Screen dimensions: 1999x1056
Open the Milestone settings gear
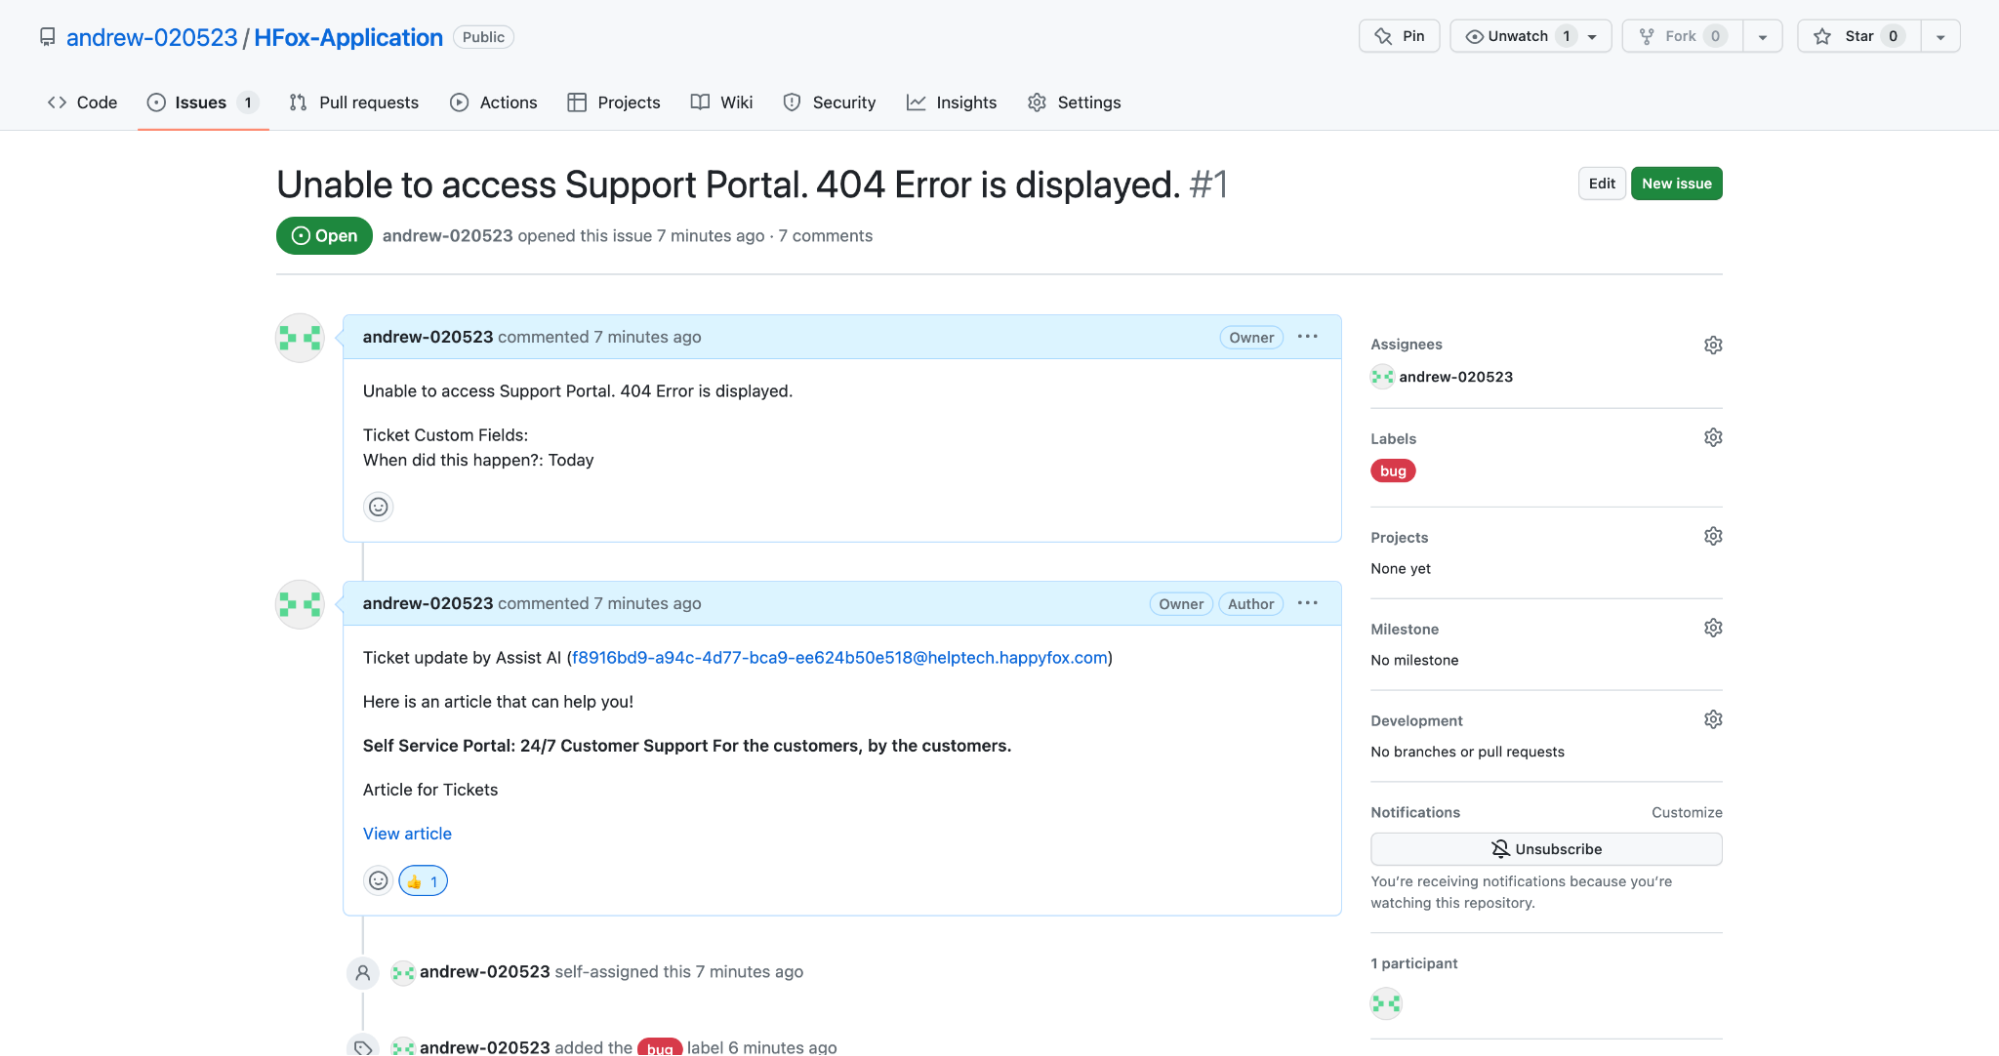(x=1712, y=627)
